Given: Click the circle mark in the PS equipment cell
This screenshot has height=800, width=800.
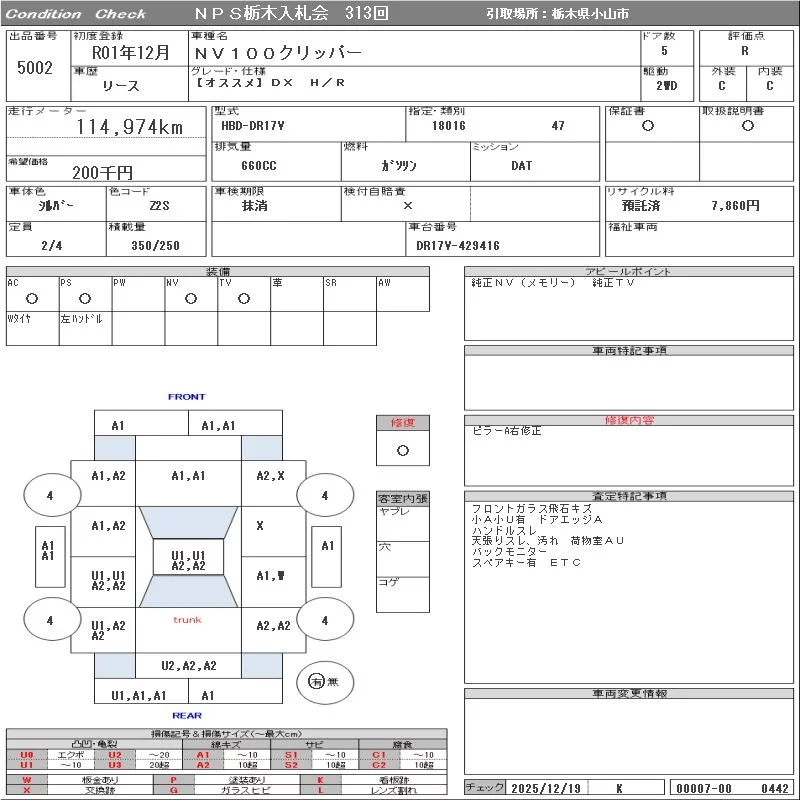Looking at the screenshot, I should (x=85, y=299).
